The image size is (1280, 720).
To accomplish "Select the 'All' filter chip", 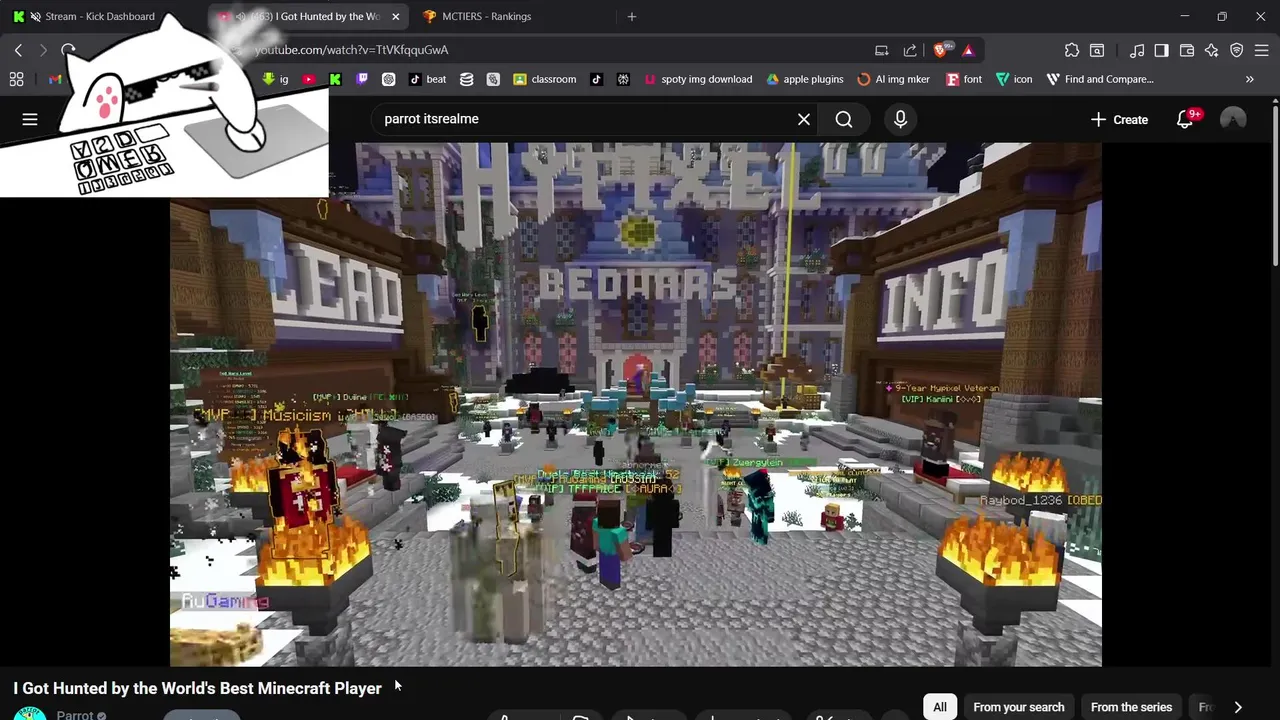I will click(939, 707).
